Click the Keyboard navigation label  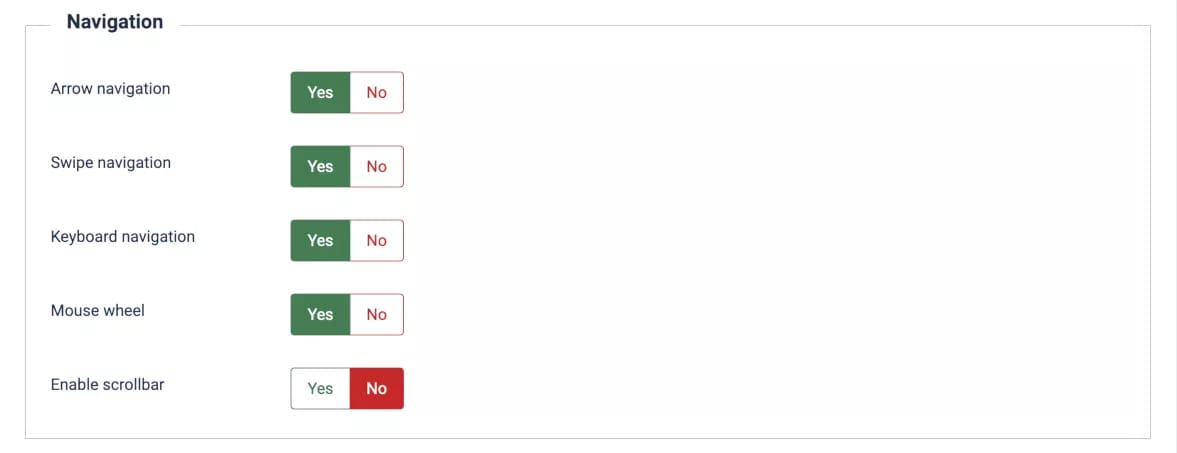[x=122, y=237]
